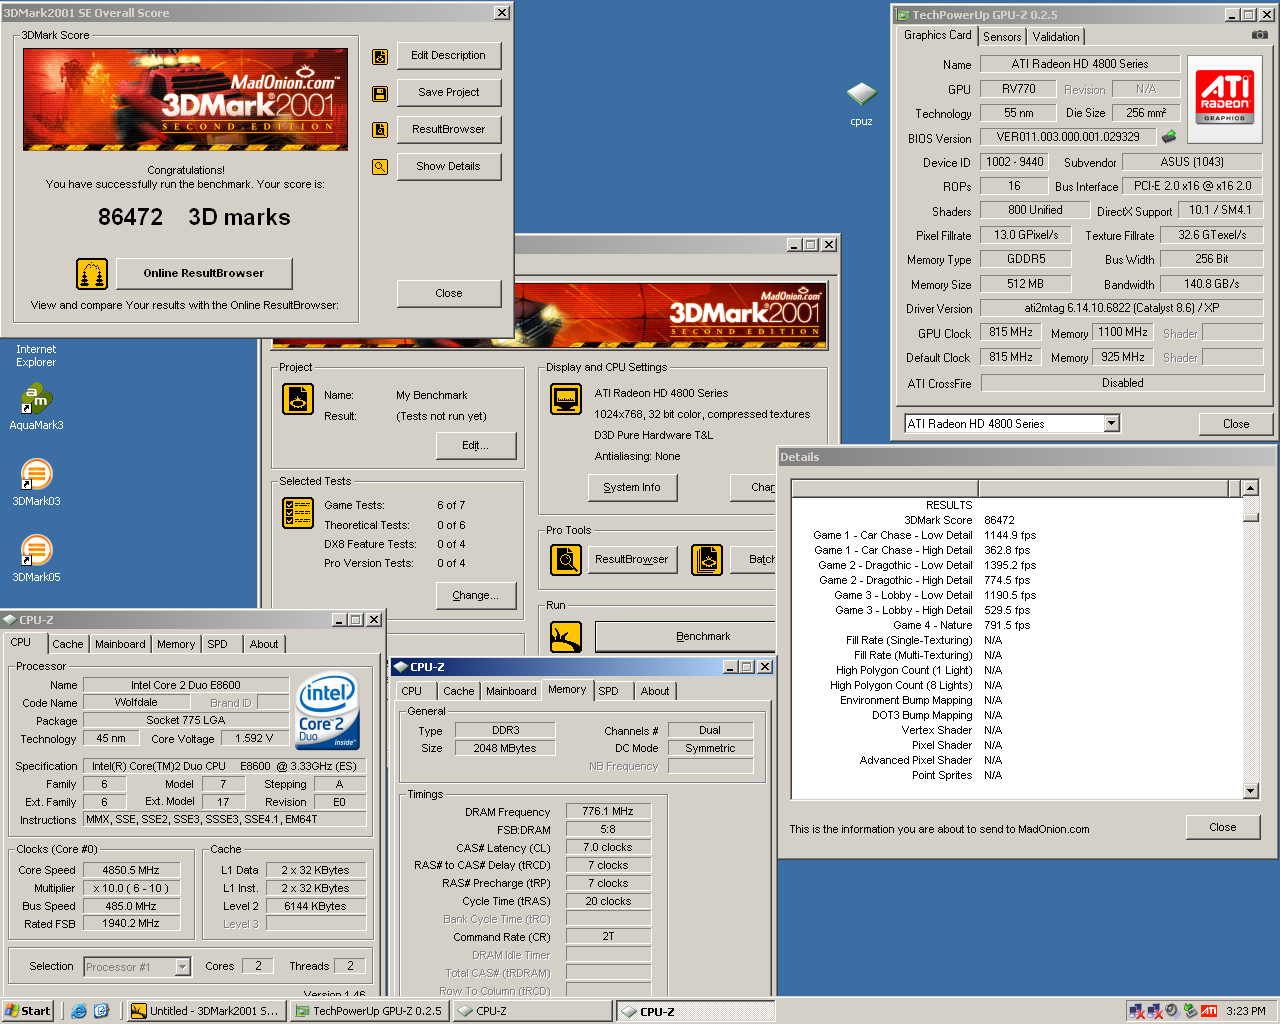Click the GPU-Z screenshot camera icon
1280x1024 pixels.
(1260, 35)
